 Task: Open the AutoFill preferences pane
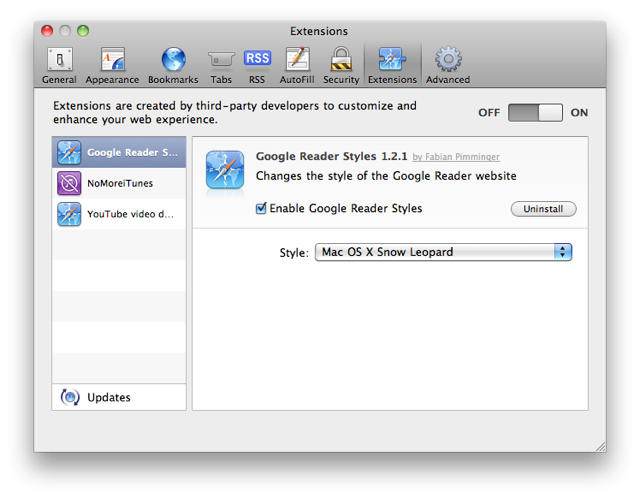pyautogui.click(x=297, y=65)
